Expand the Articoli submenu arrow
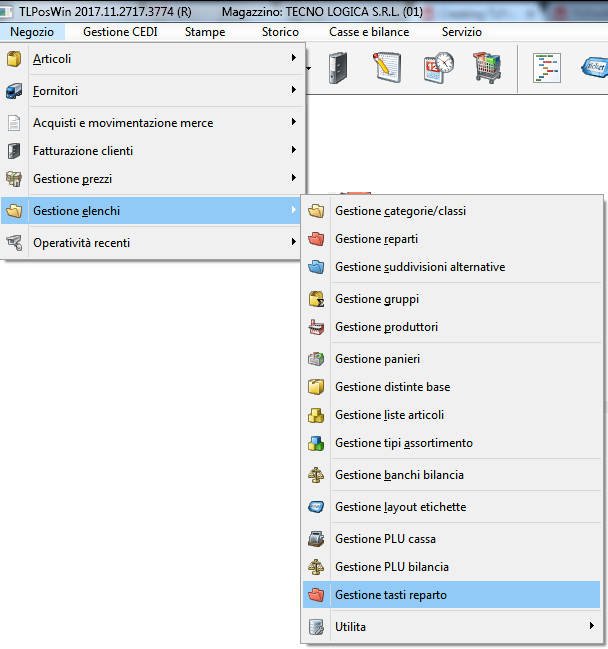Viewport: 608px width, 649px height. [x=293, y=59]
